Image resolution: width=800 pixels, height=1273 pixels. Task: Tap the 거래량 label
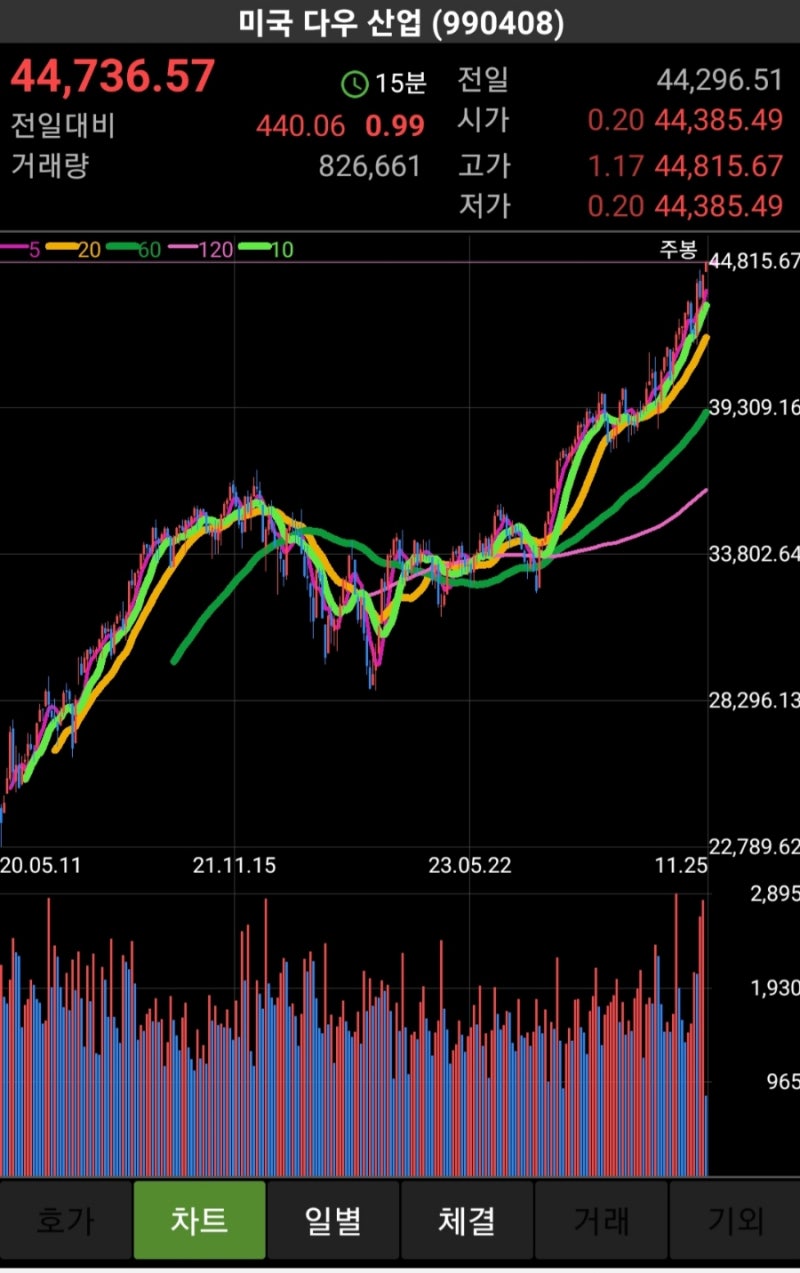click(x=50, y=166)
